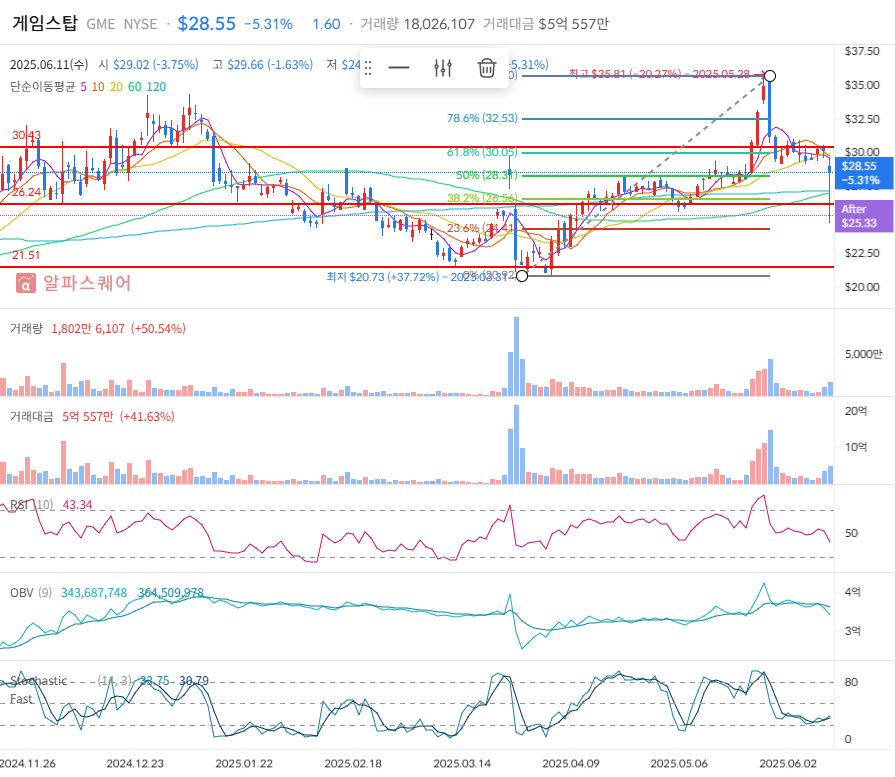Click the OBV value 343,687,748
This screenshot has height=777, width=895.
(94, 593)
